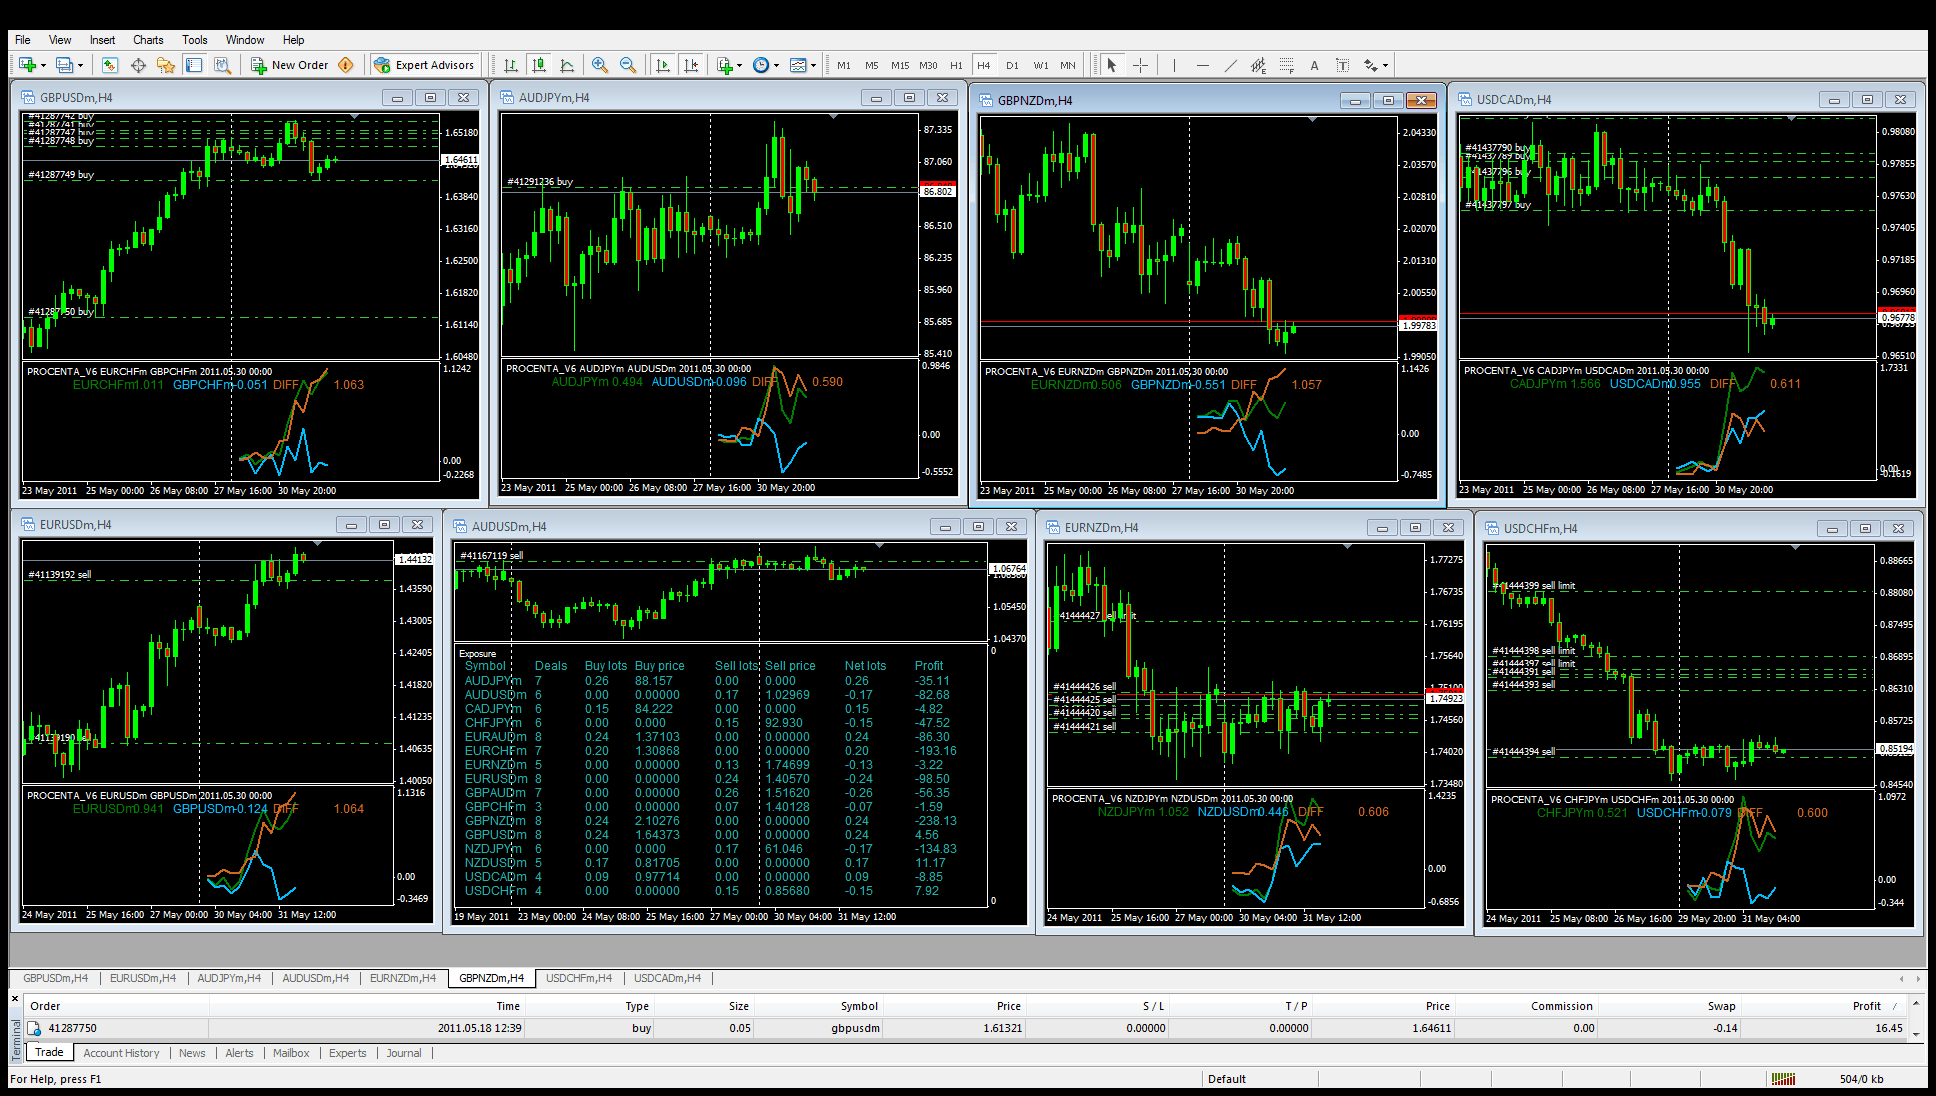This screenshot has width=1936, height=1096.
Task: Select the Fibonacci Retracement tool
Action: point(1286,65)
